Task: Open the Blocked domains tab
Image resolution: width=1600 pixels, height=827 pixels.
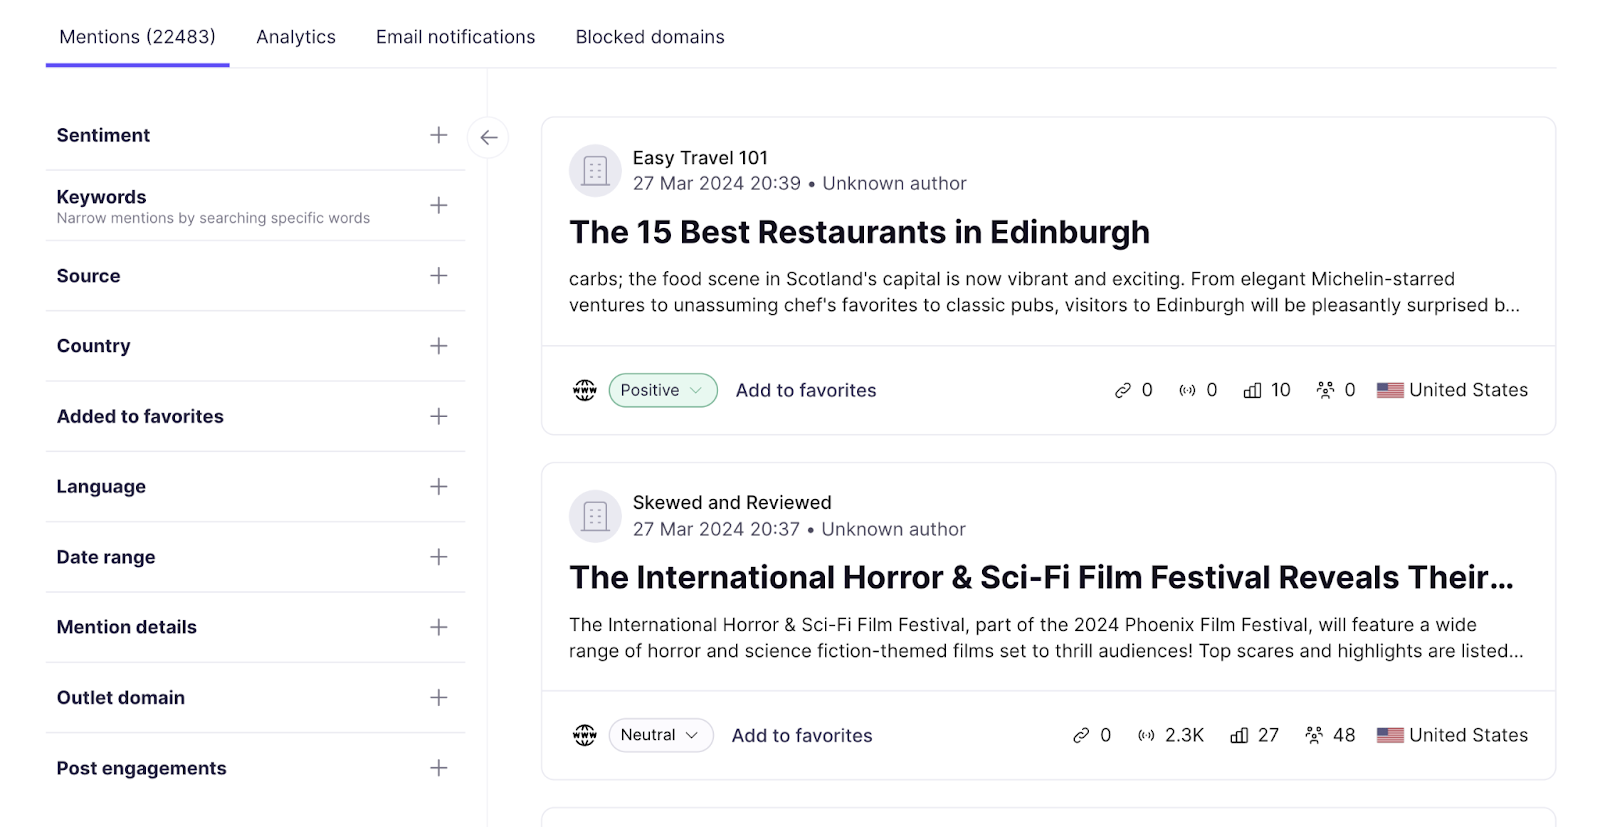Action: click(x=650, y=37)
